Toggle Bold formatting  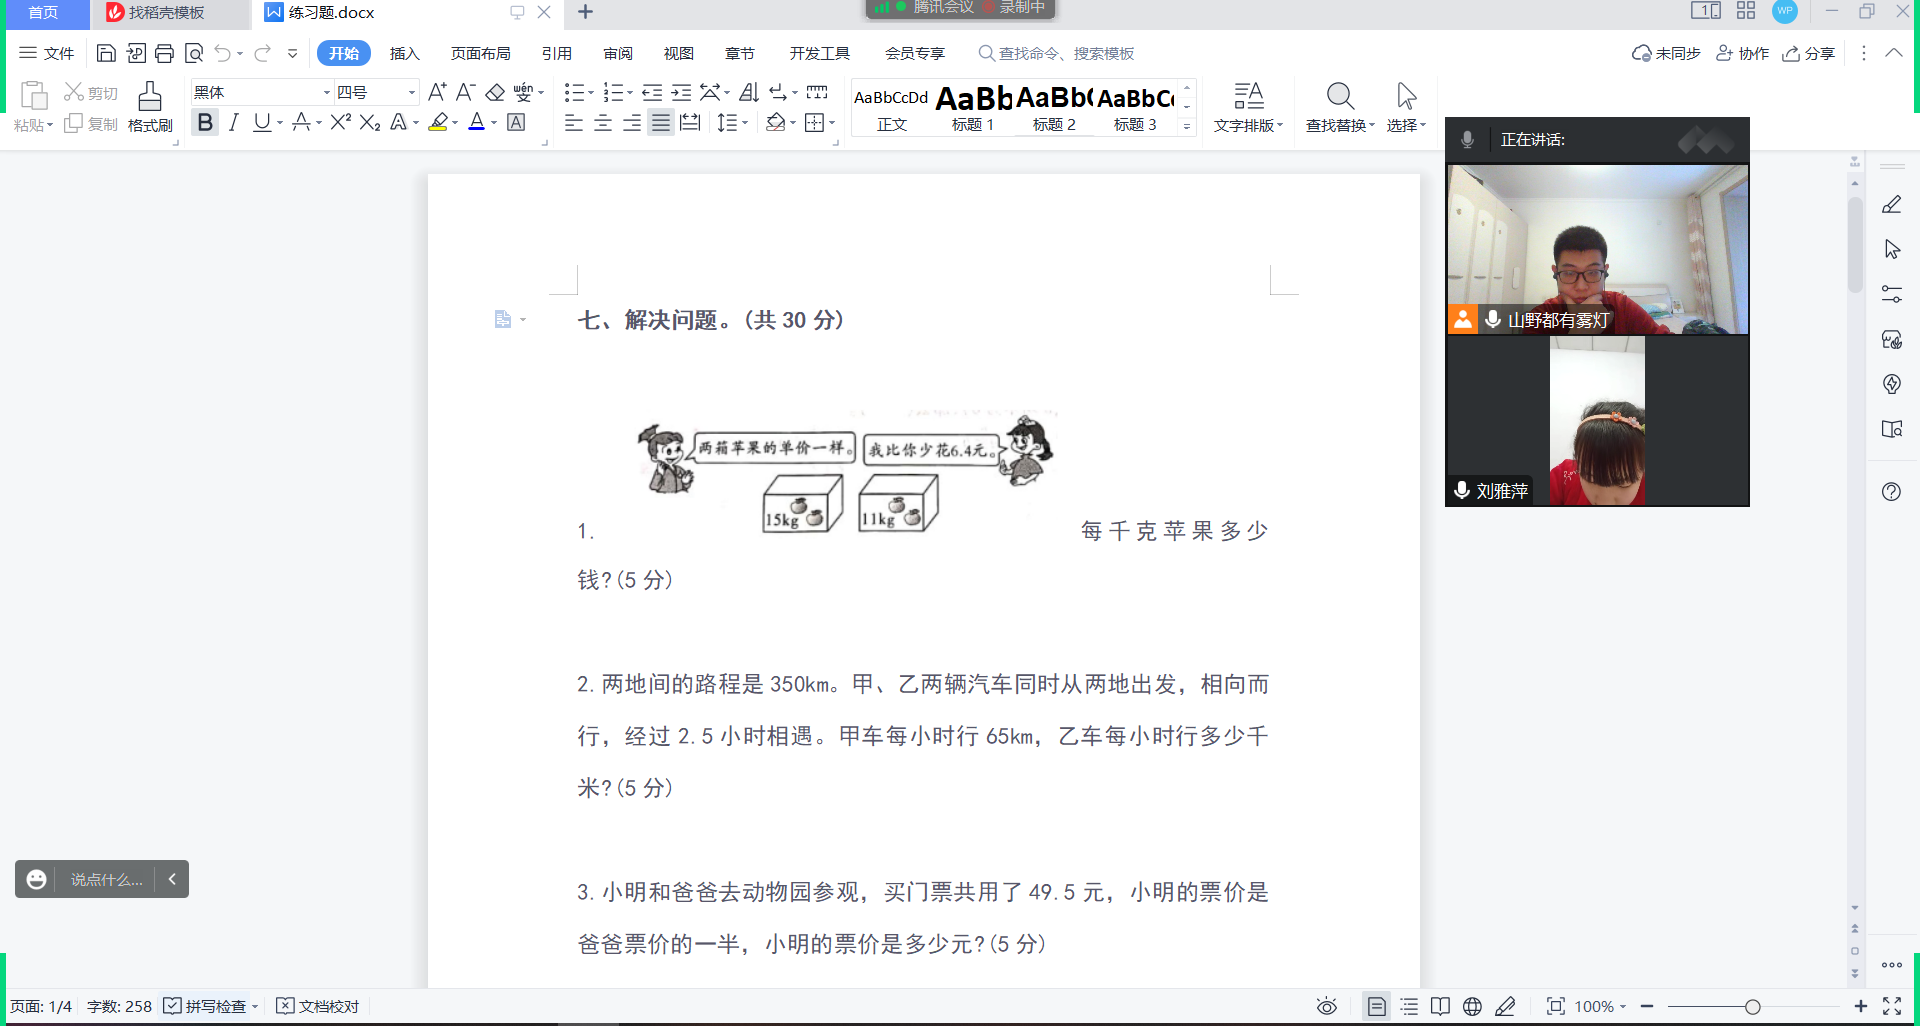(x=205, y=122)
